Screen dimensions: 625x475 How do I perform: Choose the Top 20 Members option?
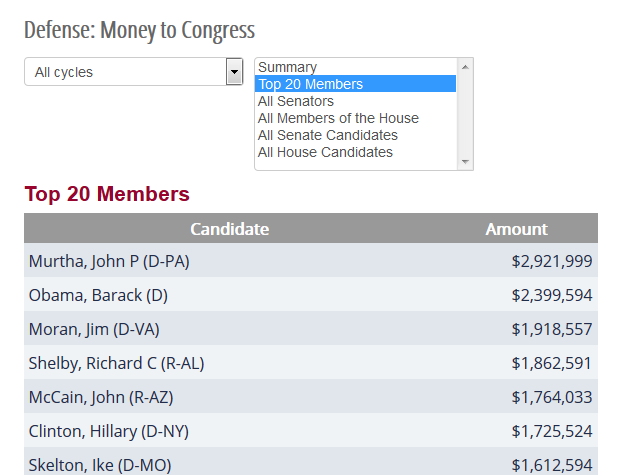point(310,84)
